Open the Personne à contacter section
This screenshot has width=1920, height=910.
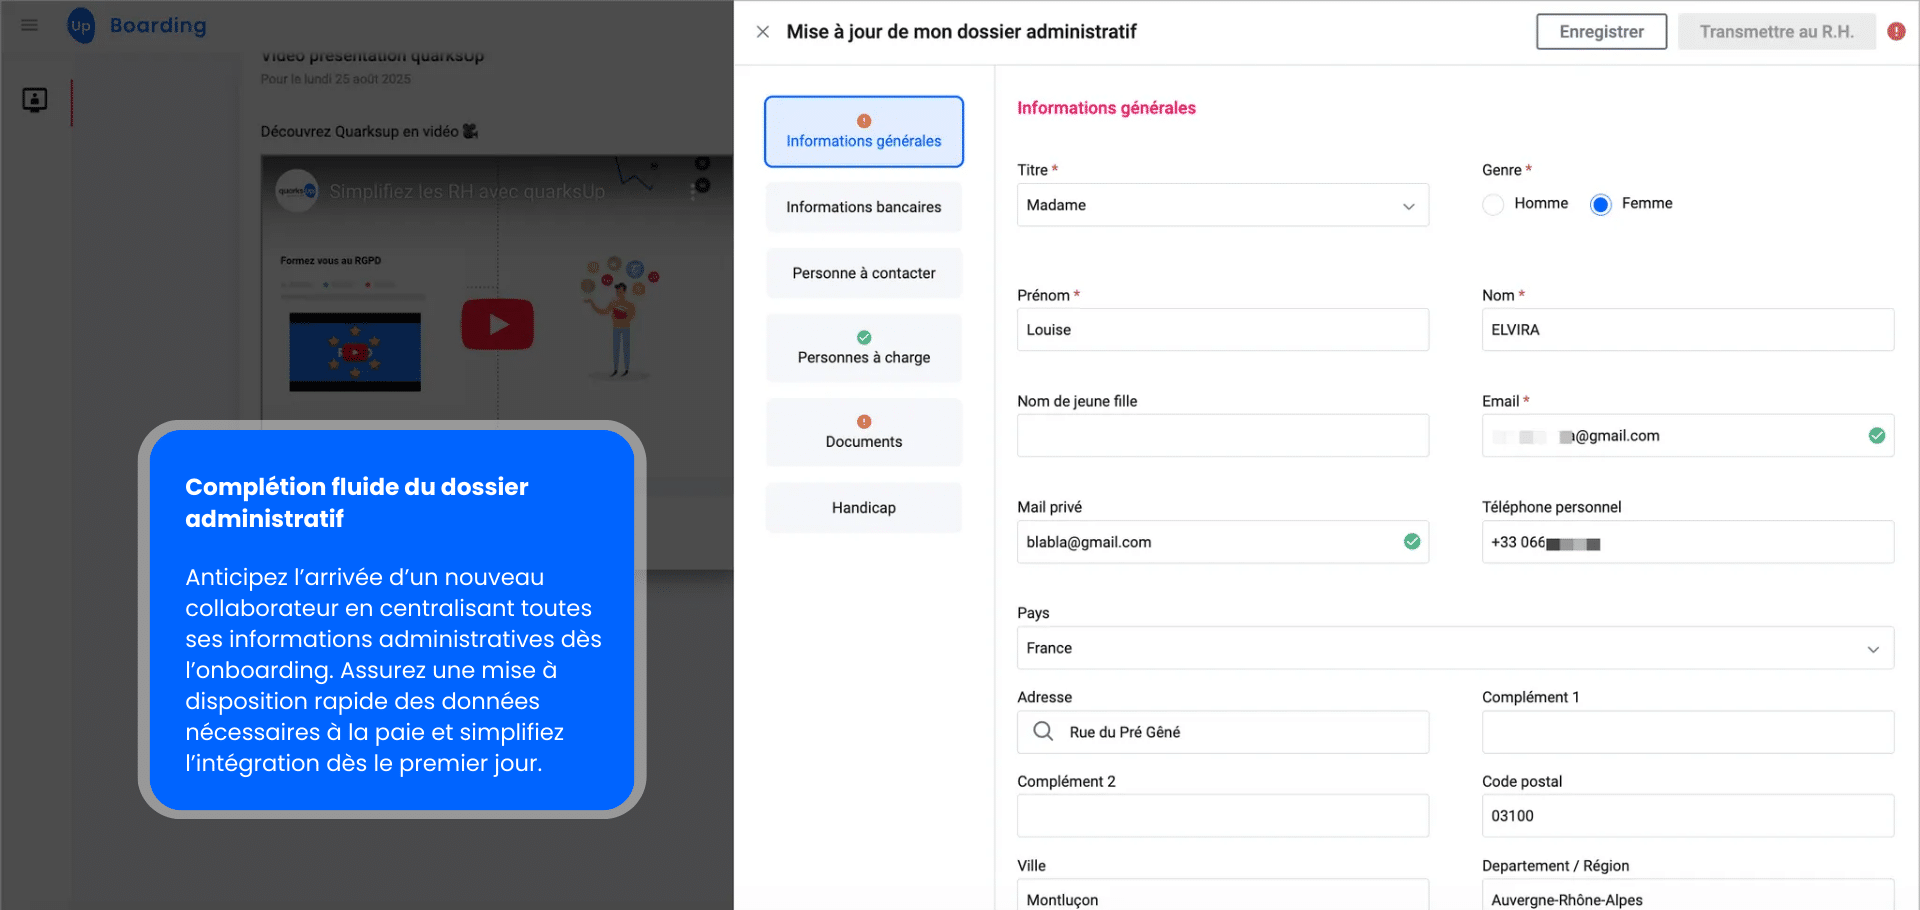(x=864, y=273)
